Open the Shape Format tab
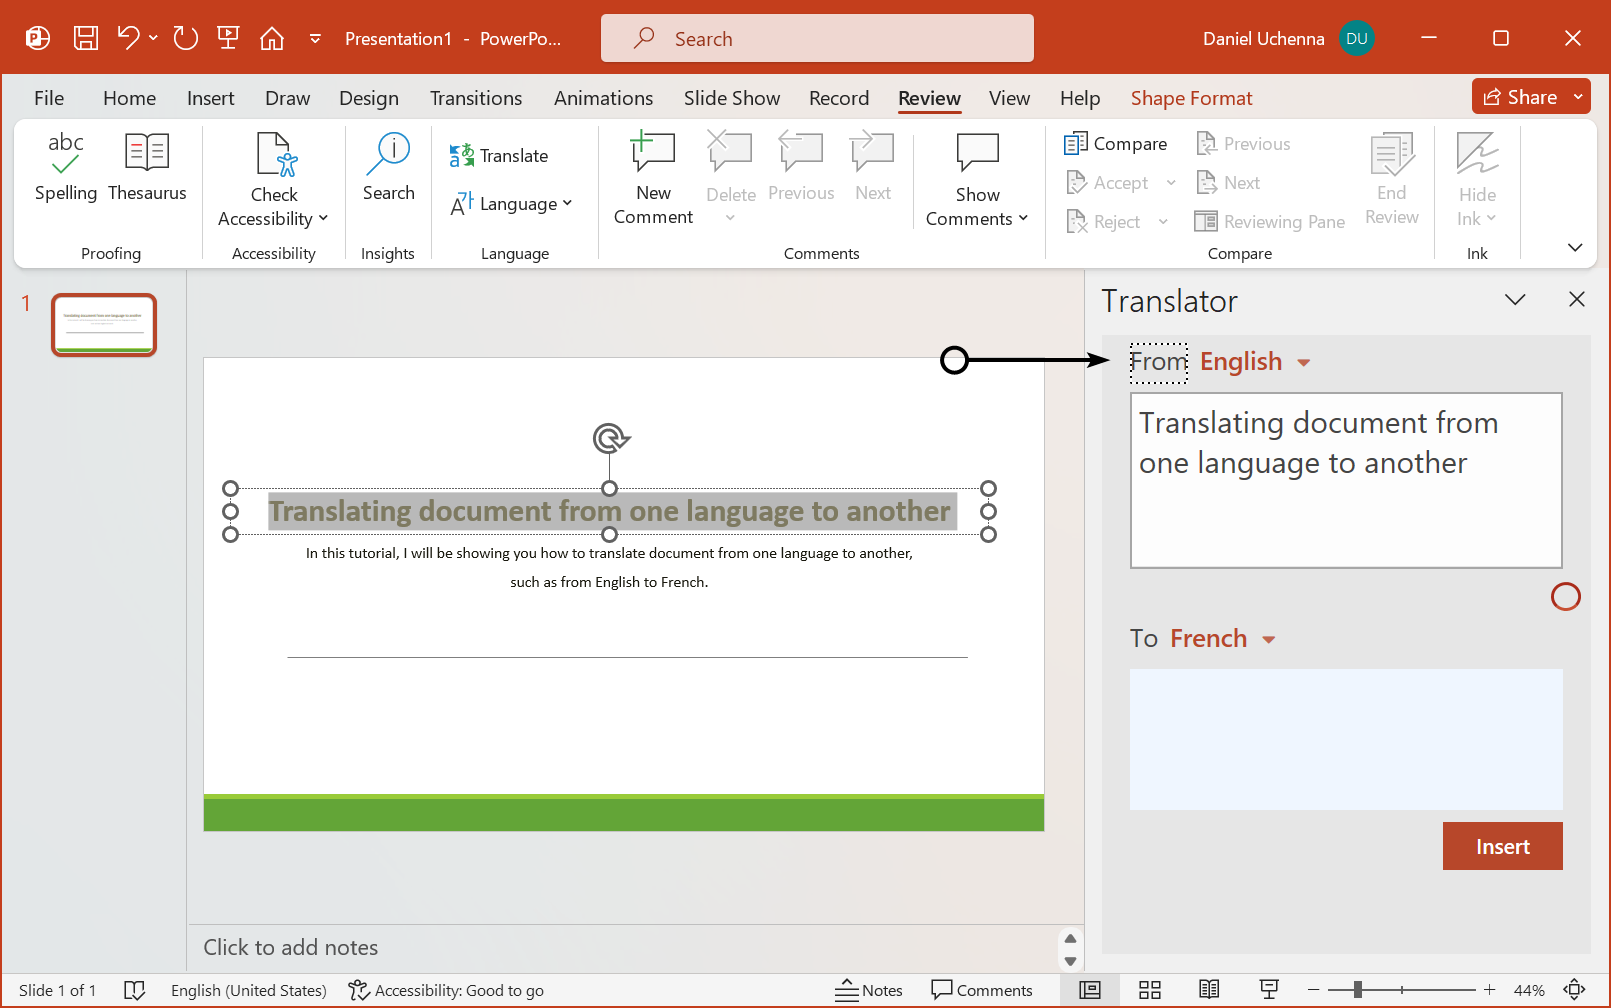The width and height of the screenshot is (1611, 1008). 1191,97
